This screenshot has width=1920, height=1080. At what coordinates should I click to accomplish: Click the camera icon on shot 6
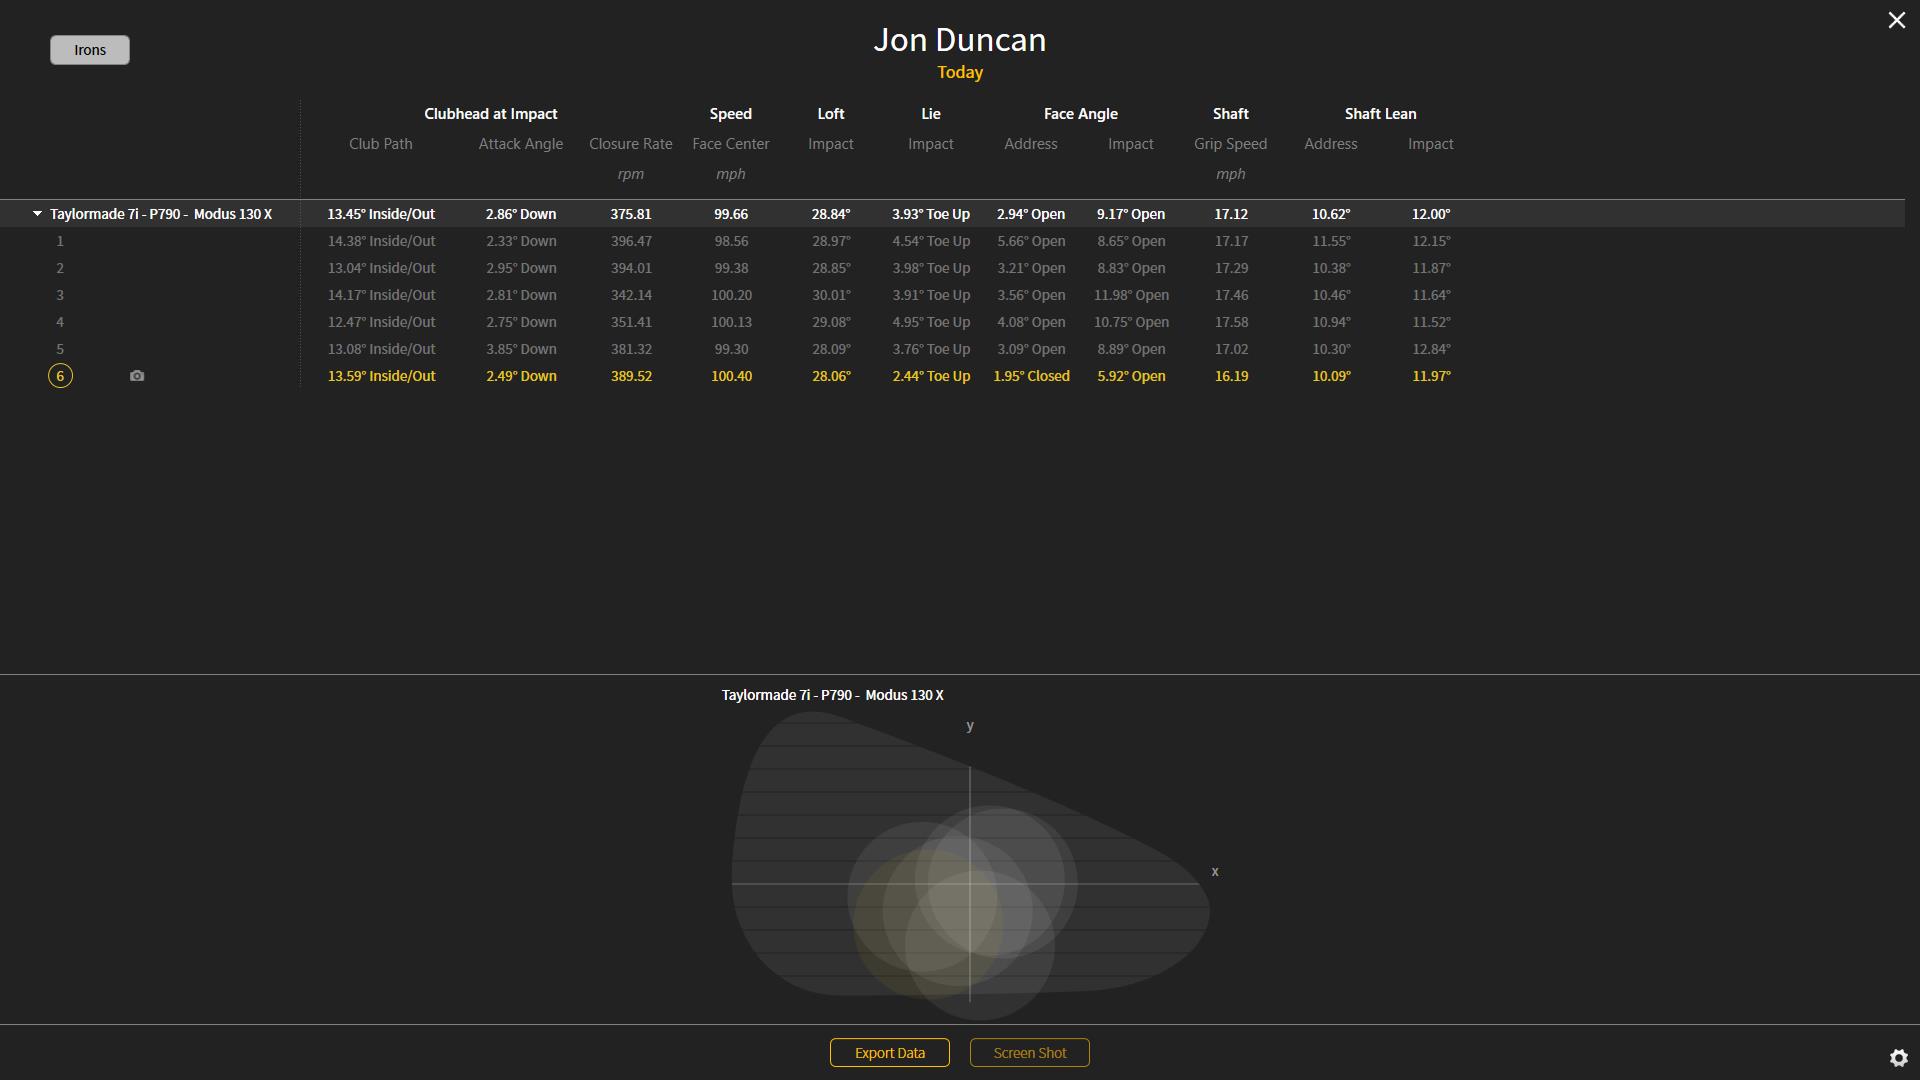tap(137, 376)
